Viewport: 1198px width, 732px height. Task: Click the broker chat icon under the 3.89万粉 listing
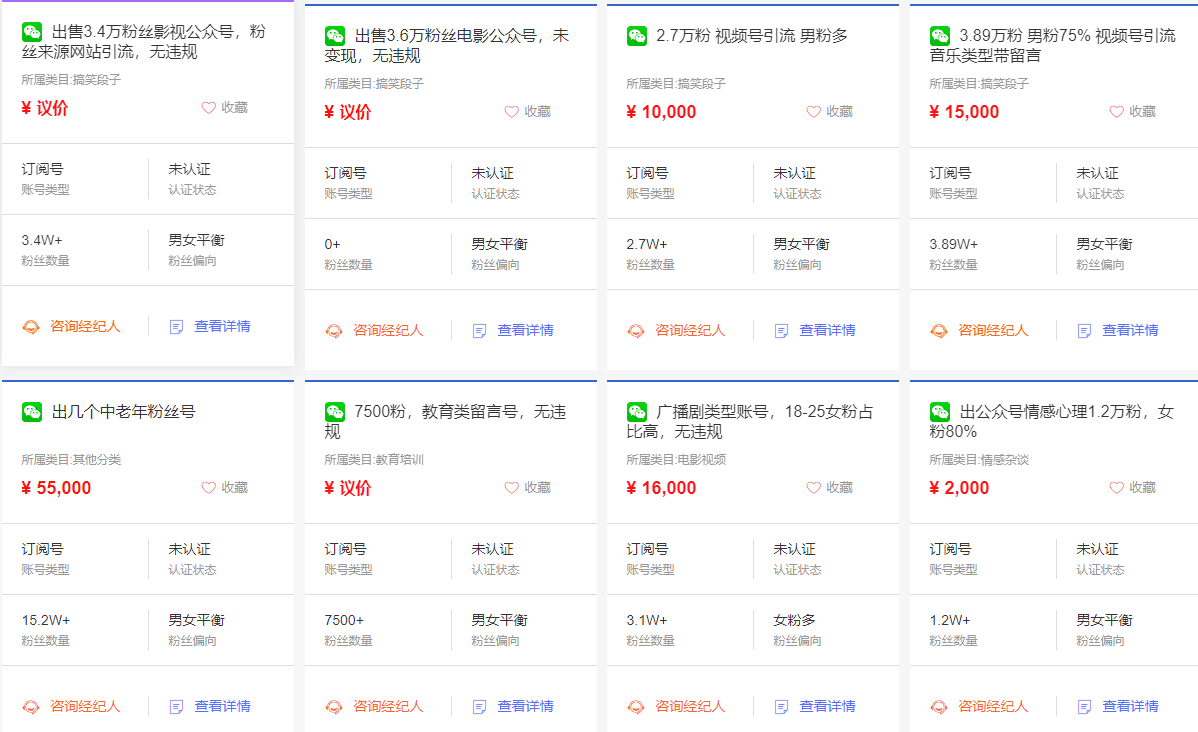coord(937,329)
